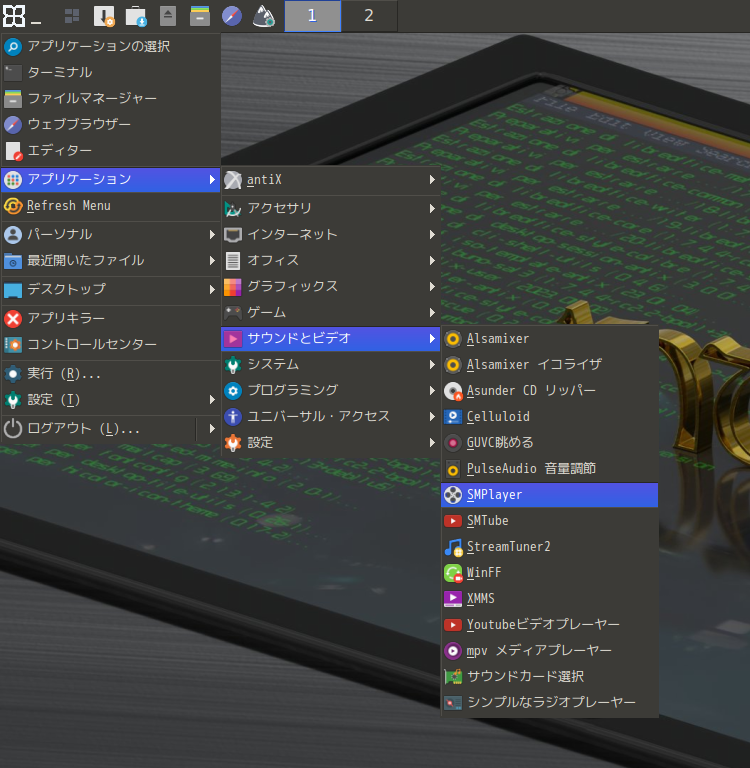Click the SMTube red play icon

point(453,521)
